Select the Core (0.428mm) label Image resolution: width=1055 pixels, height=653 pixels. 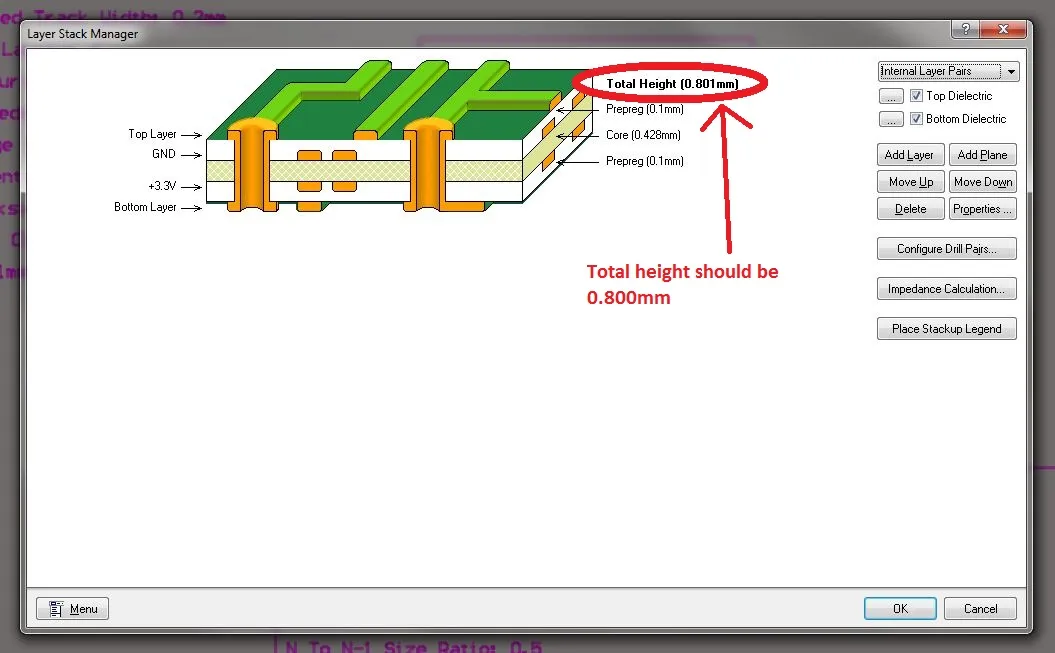click(x=643, y=135)
